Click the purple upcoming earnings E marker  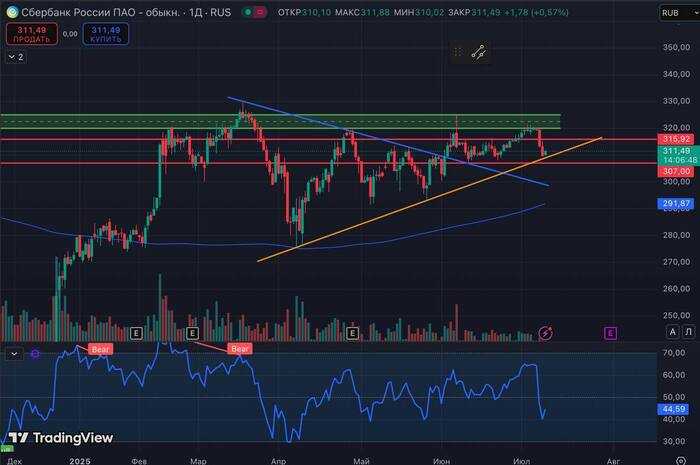[610, 332]
